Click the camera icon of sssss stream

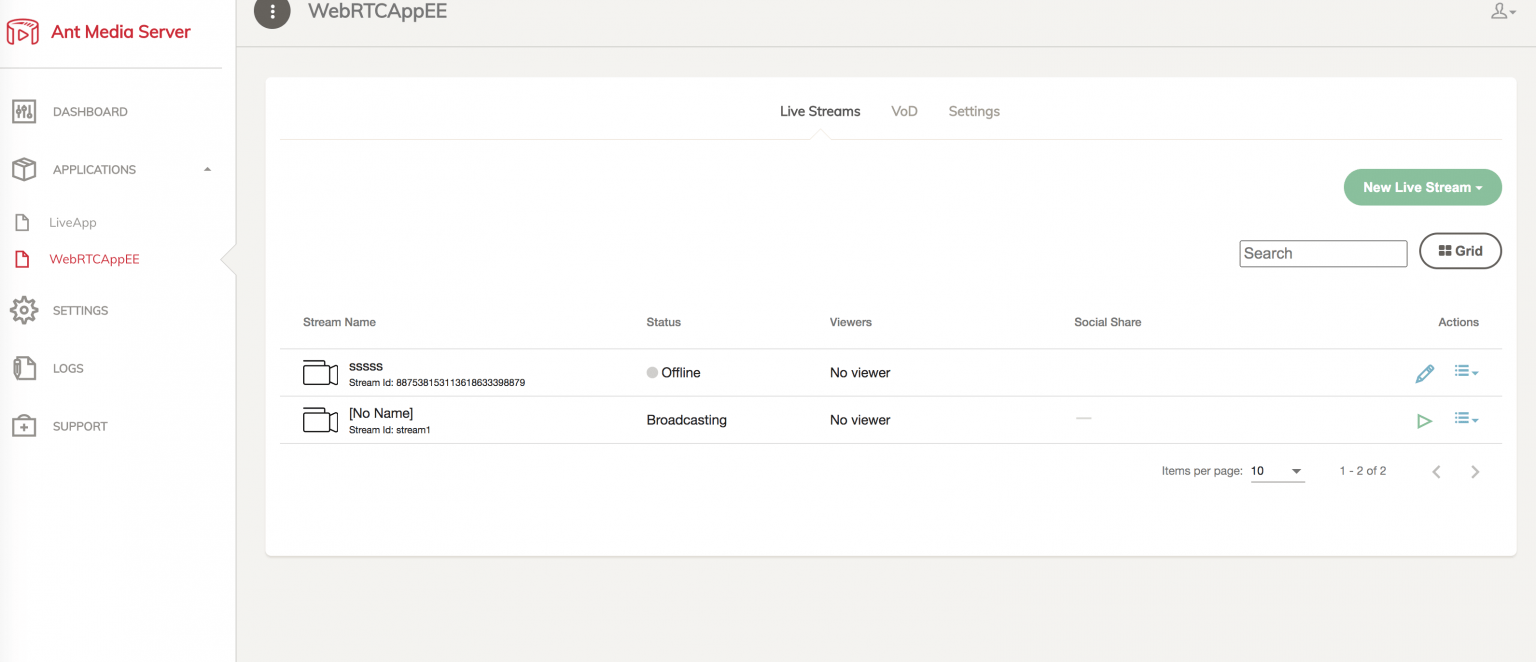pyautogui.click(x=321, y=373)
